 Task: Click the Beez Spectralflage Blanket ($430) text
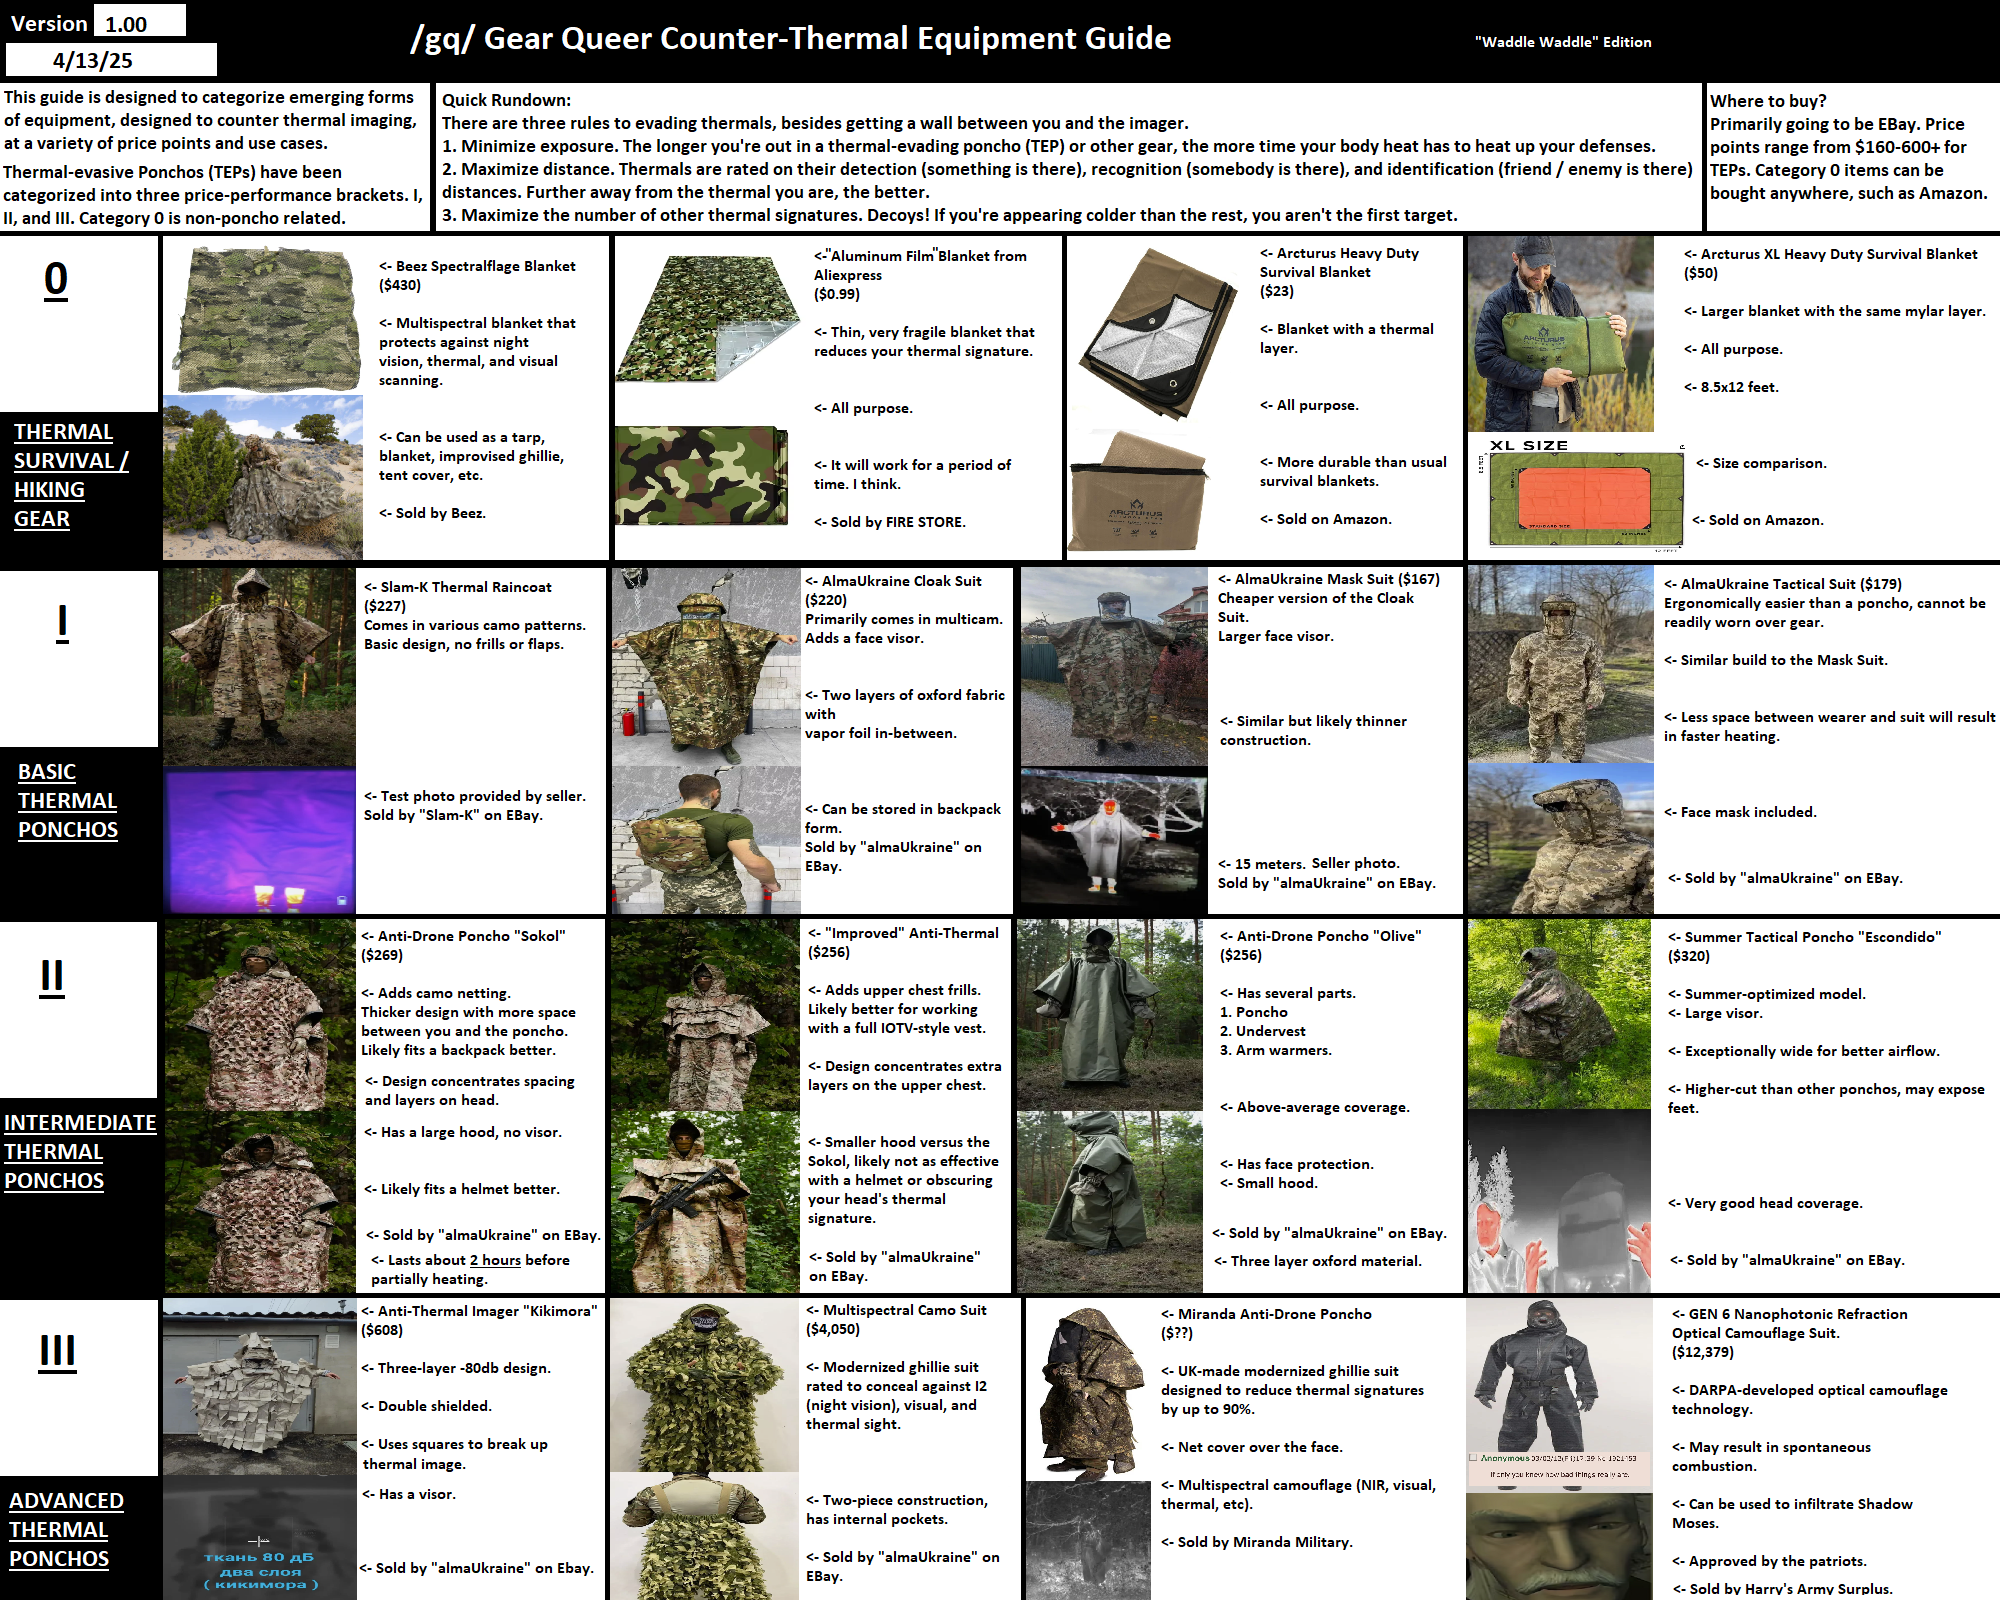point(477,276)
